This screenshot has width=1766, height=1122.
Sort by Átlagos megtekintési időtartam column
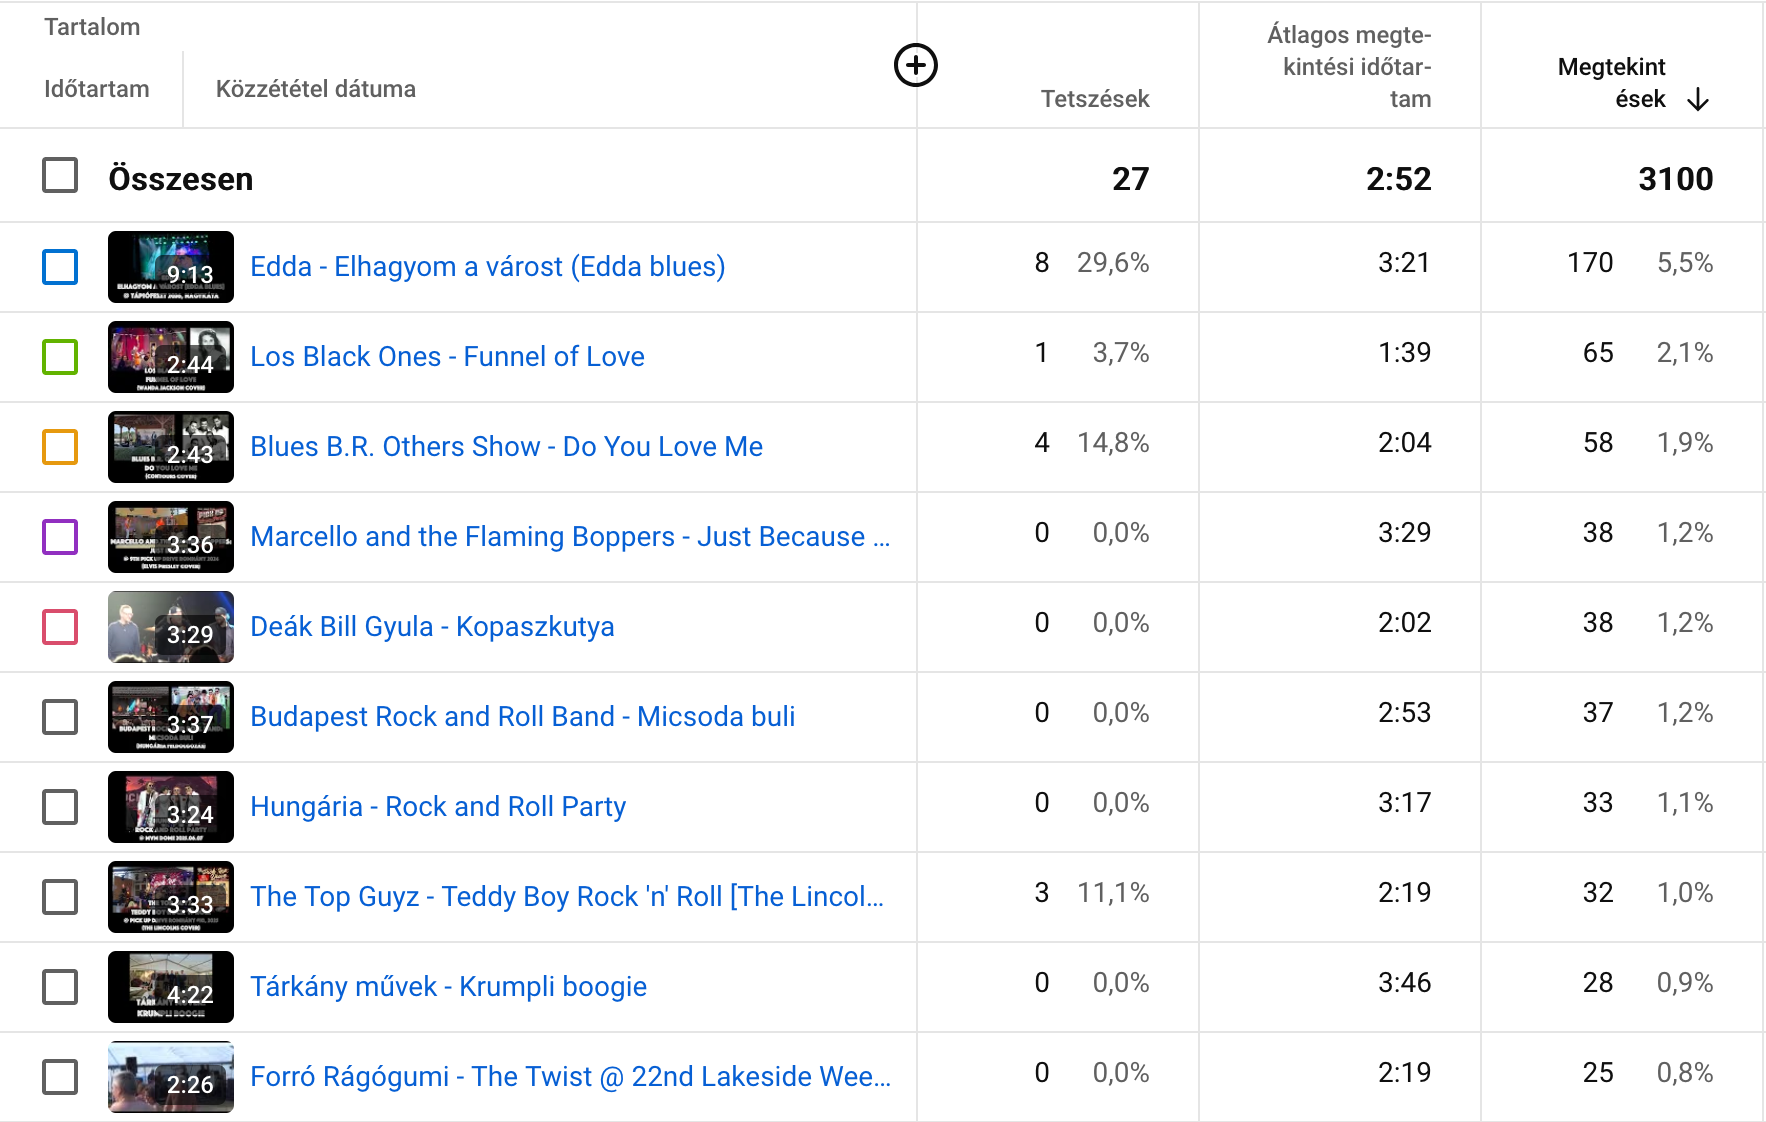pyautogui.click(x=1349, y=67)
